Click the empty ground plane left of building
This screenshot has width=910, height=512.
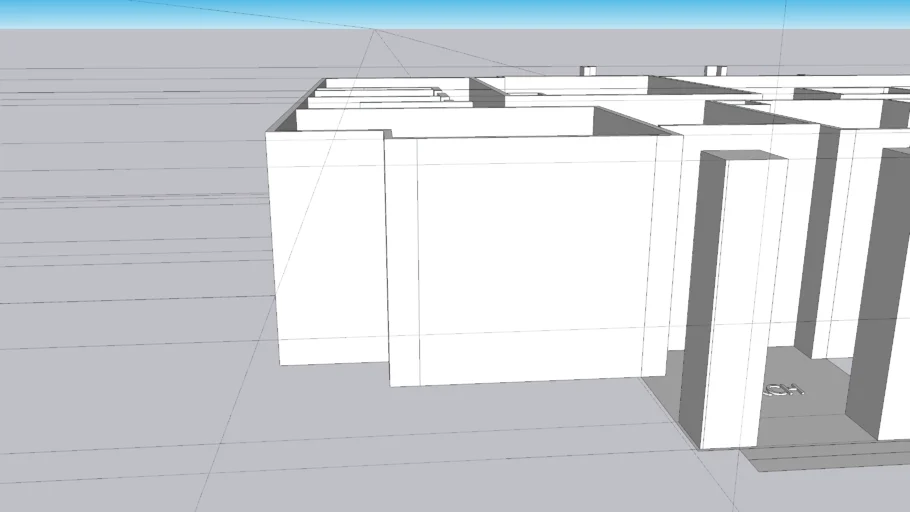pos(130,300)
